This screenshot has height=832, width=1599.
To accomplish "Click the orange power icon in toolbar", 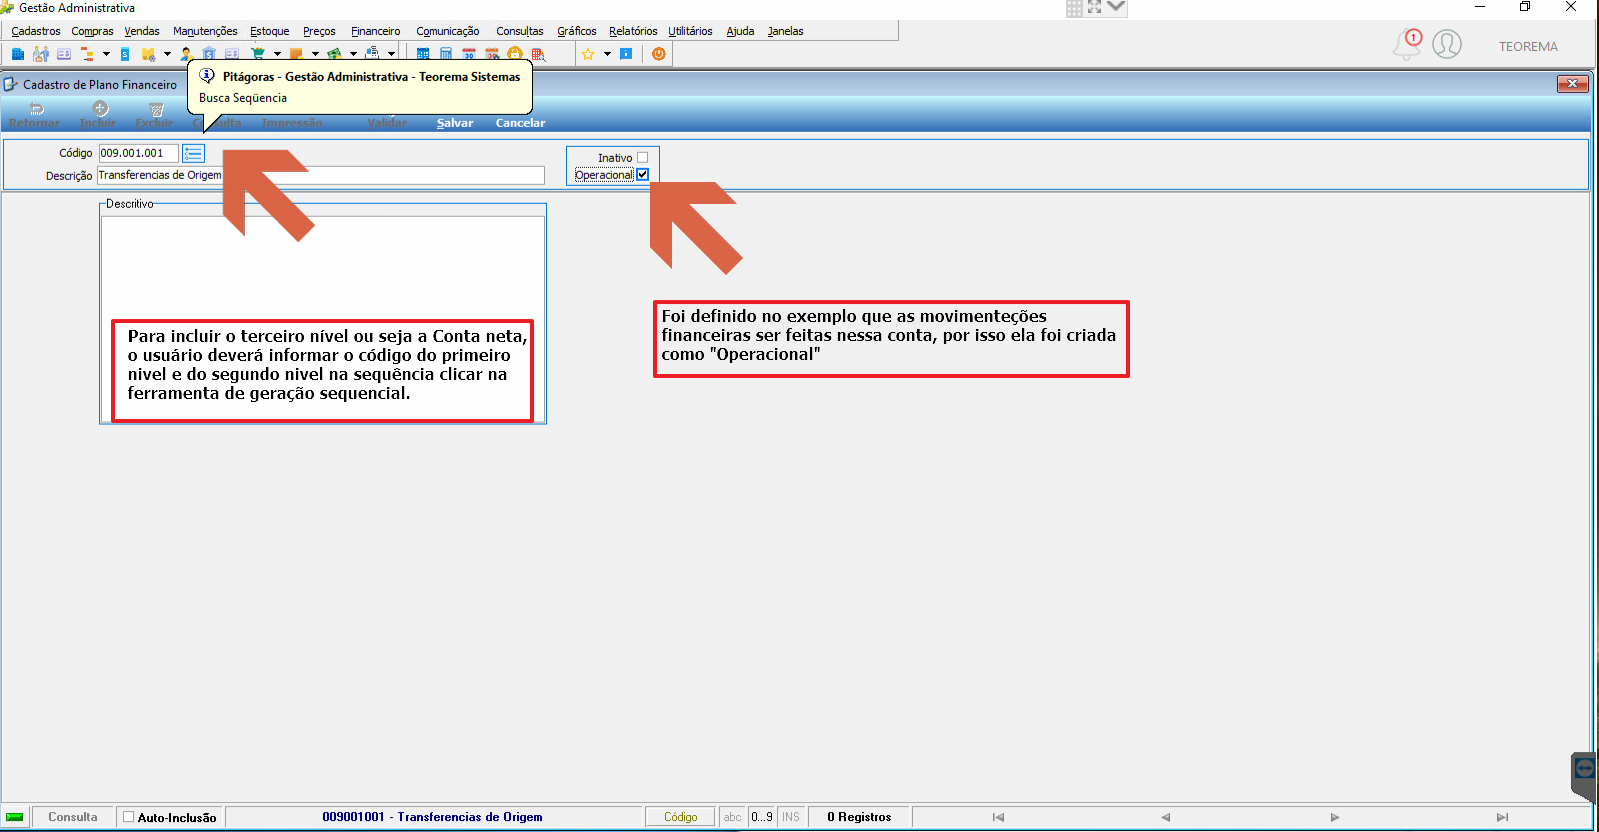I will [x=658, y=54].
